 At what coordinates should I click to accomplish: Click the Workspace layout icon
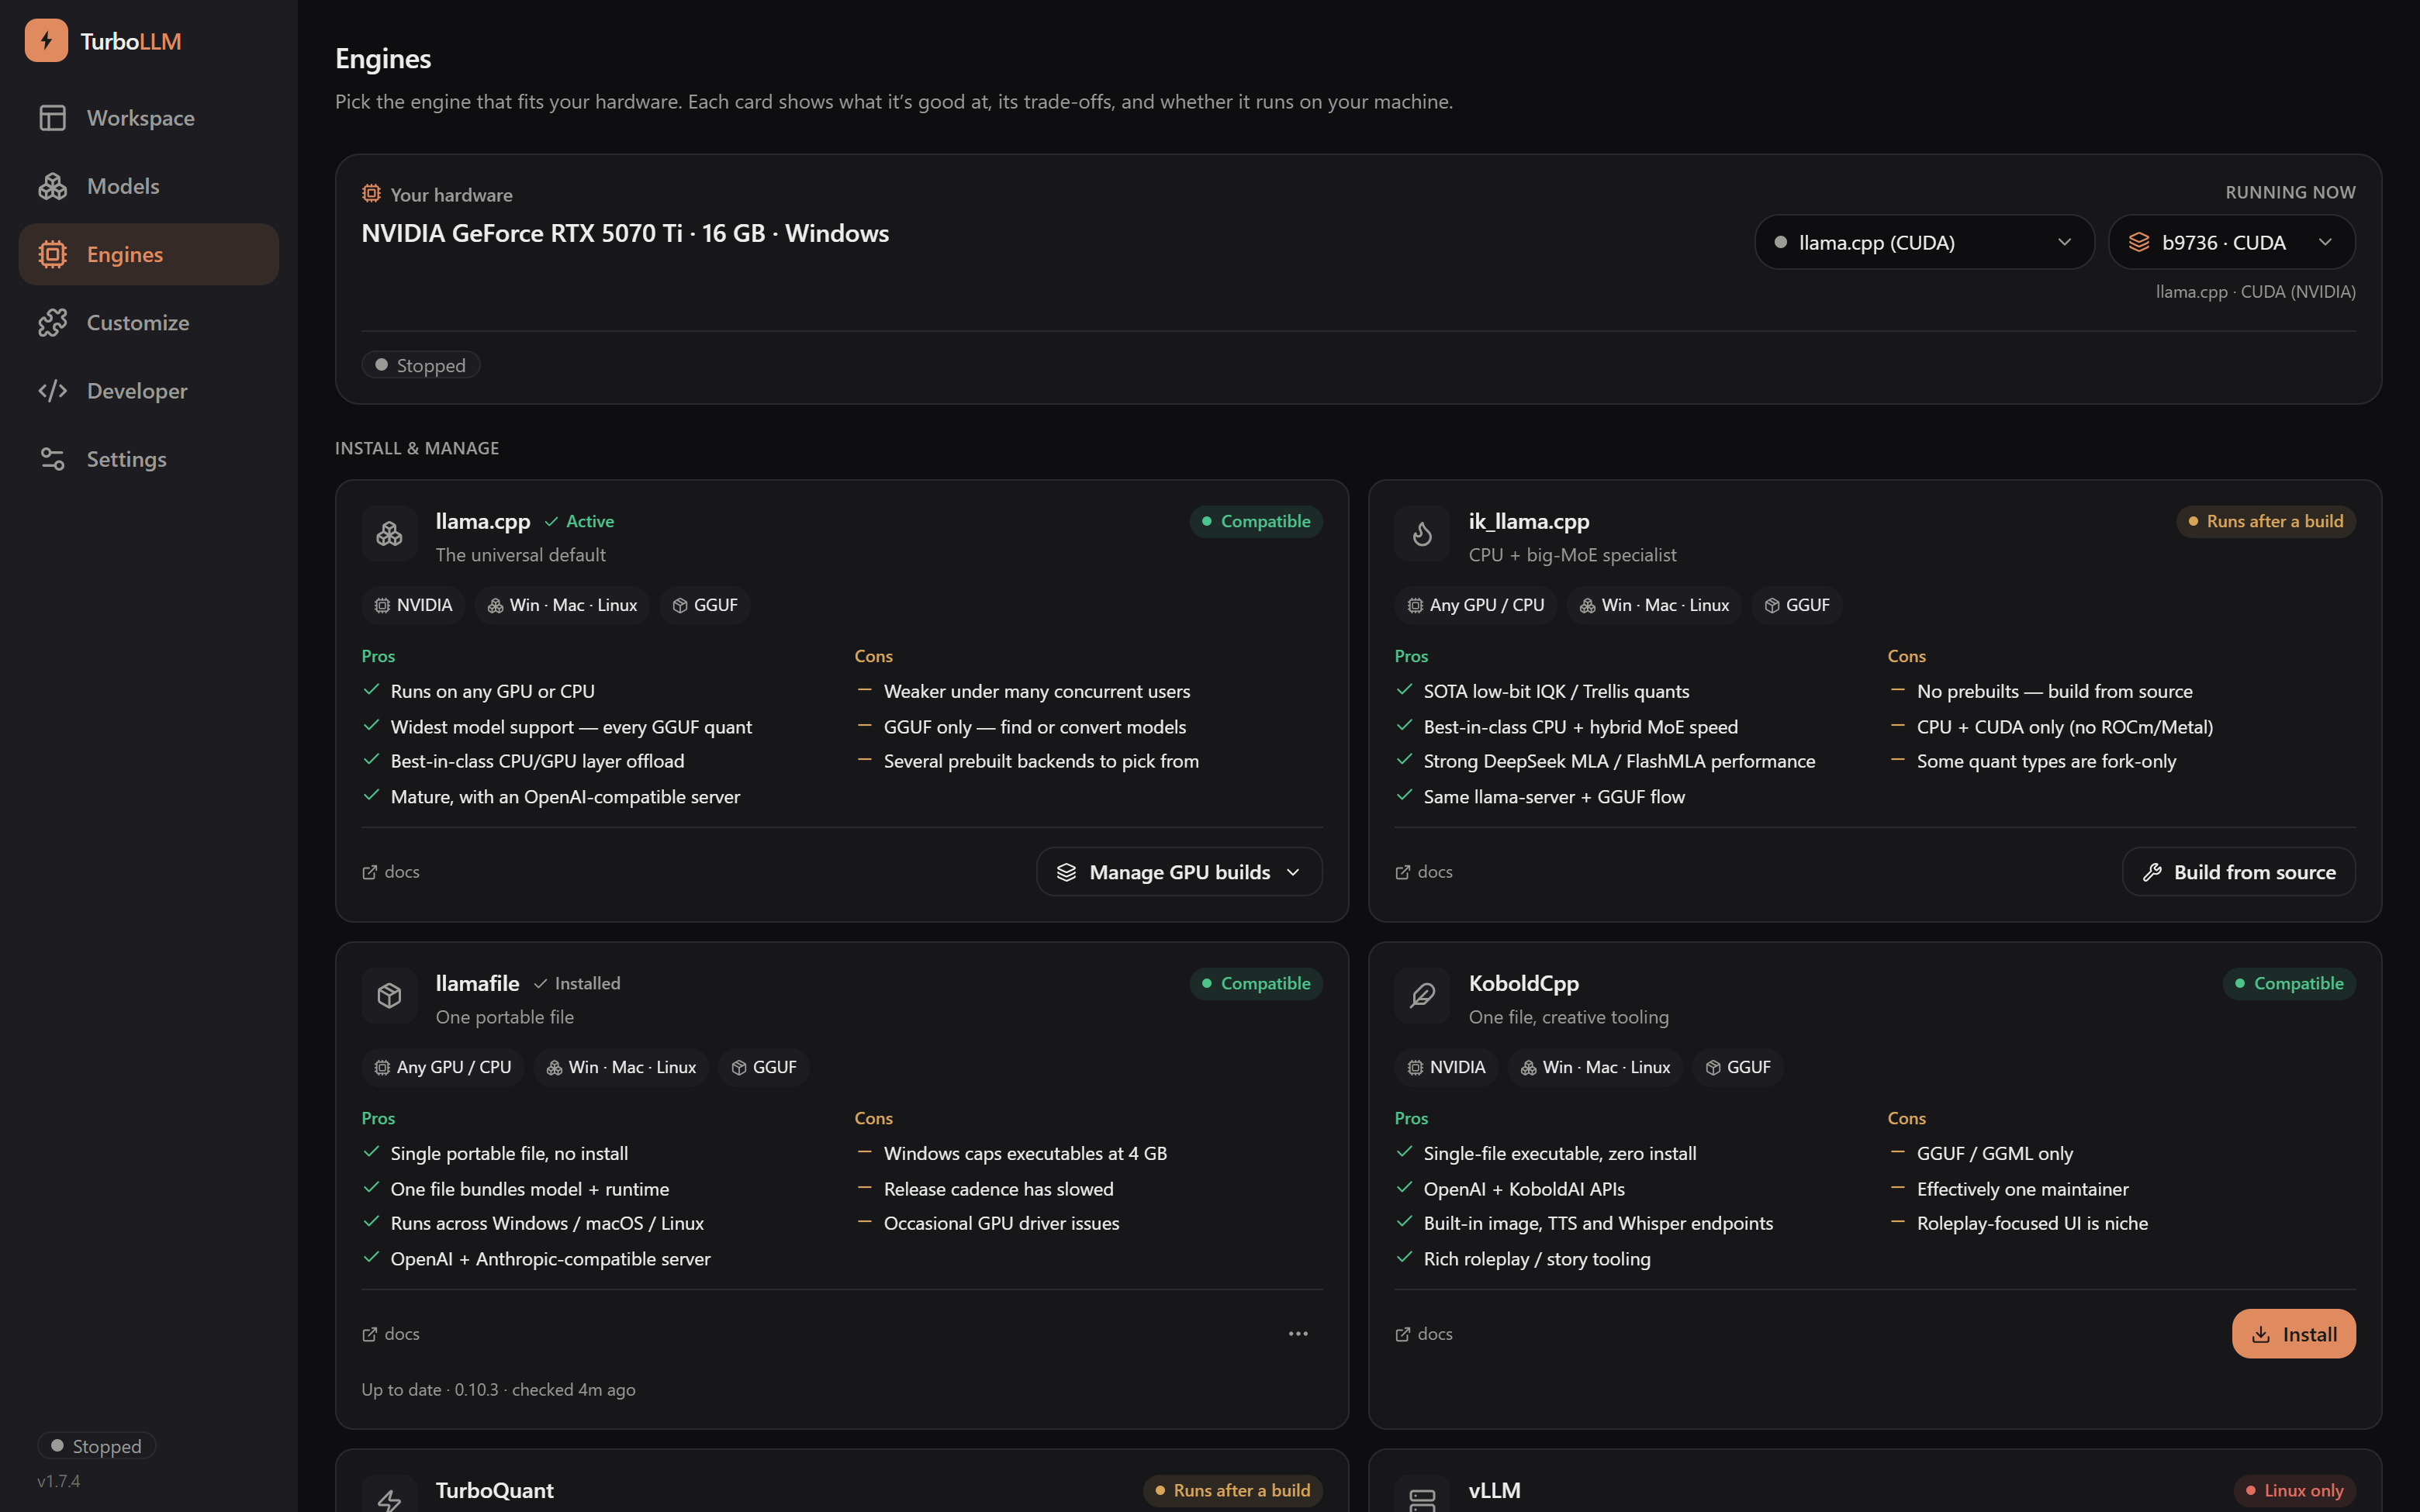53,118
